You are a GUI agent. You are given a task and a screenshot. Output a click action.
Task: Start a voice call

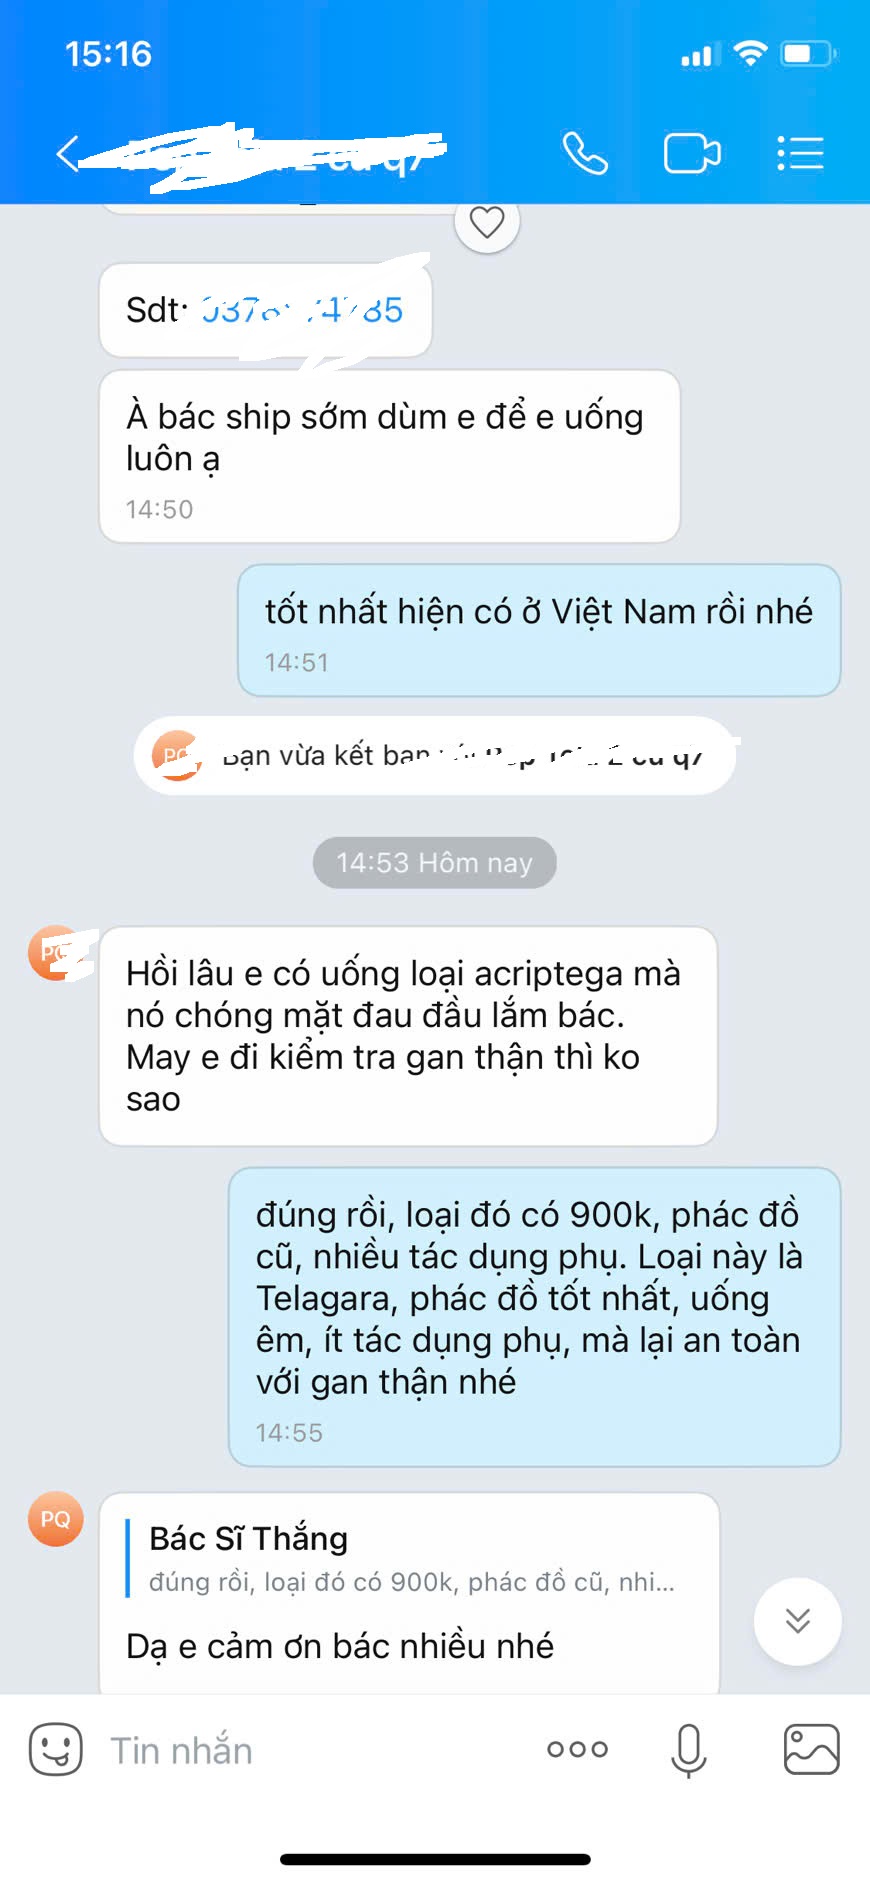tap(585, 154)
